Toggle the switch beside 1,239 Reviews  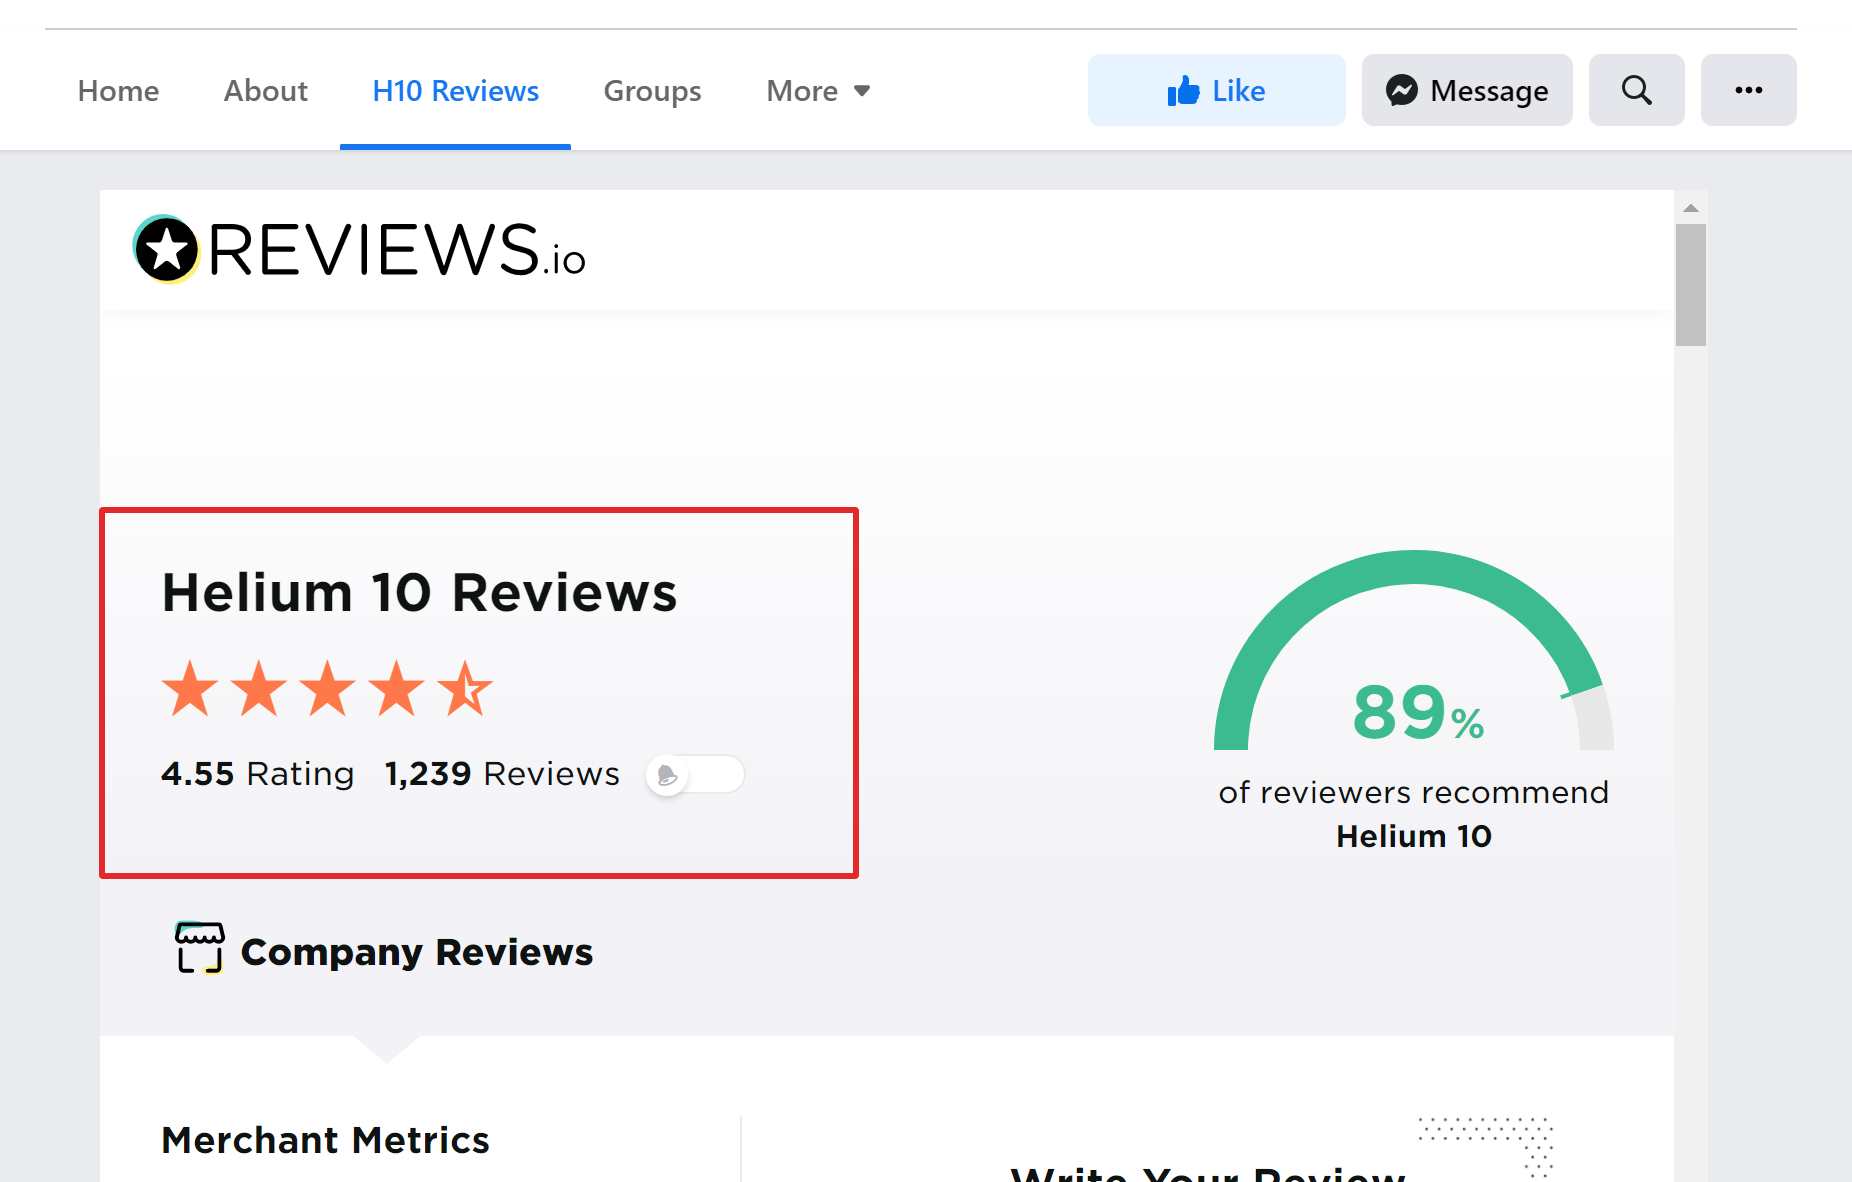[695, 774]
